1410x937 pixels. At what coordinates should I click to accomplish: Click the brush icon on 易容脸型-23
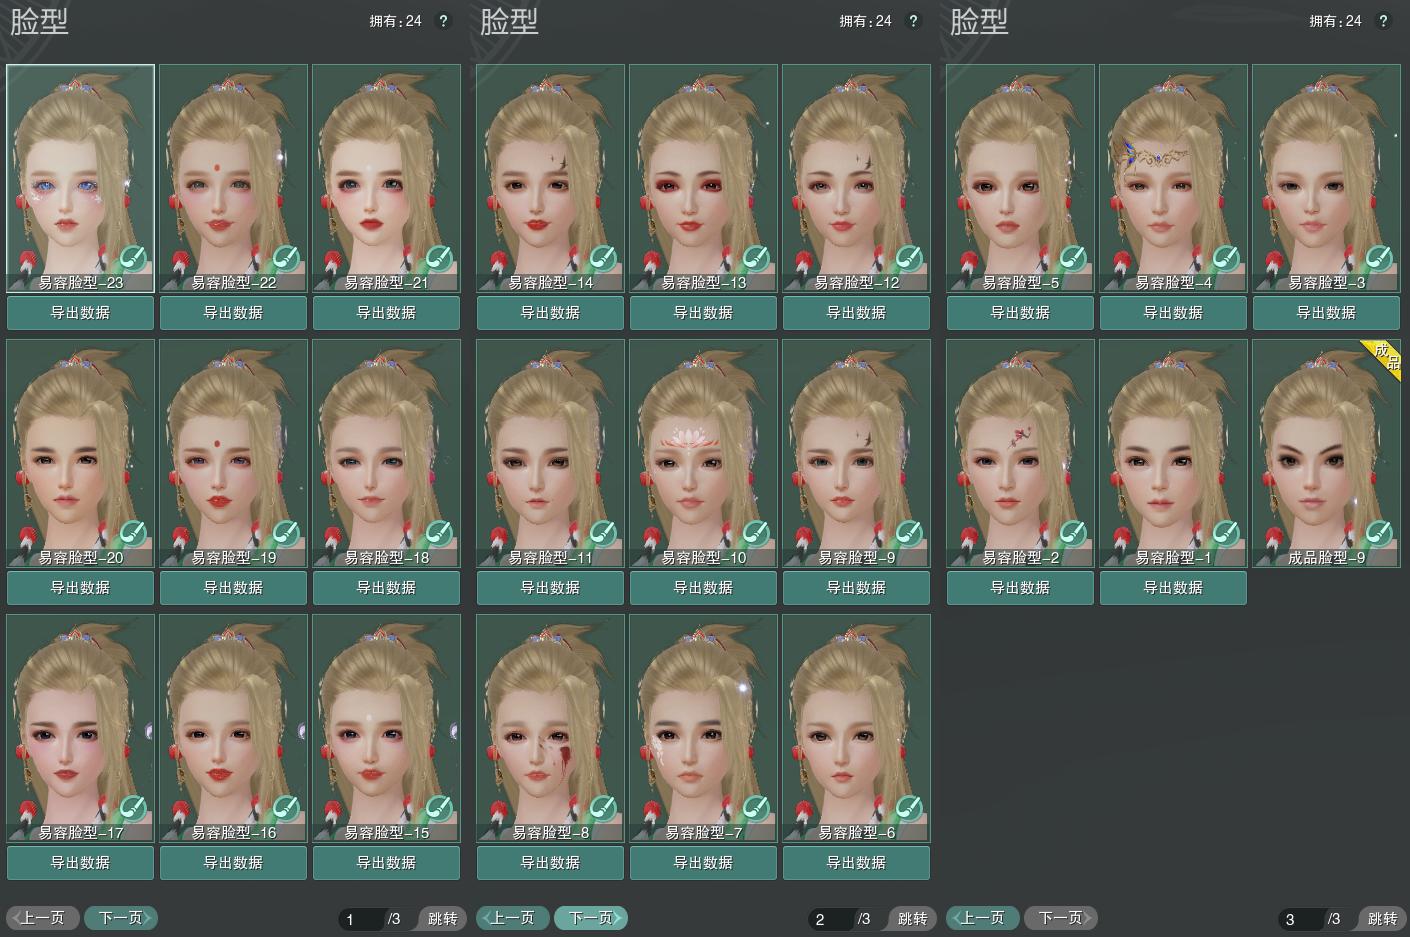pos(133,259)
